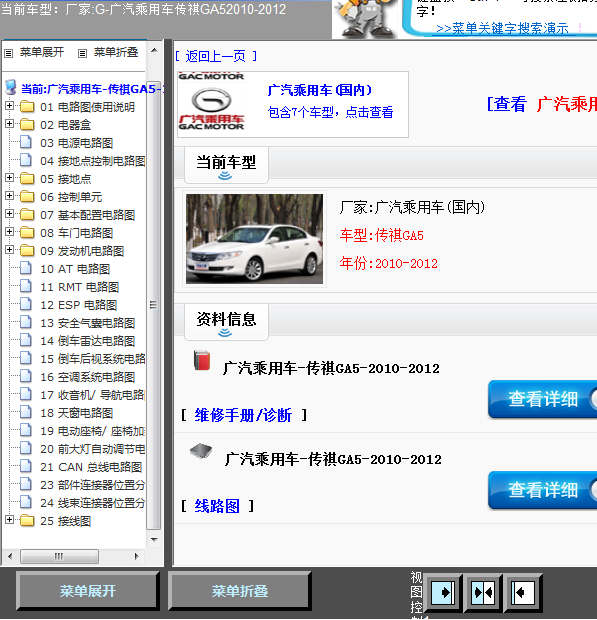
Task: Click document icon of 04 接地点控制电路图
Action: click(x=26, y=160)
